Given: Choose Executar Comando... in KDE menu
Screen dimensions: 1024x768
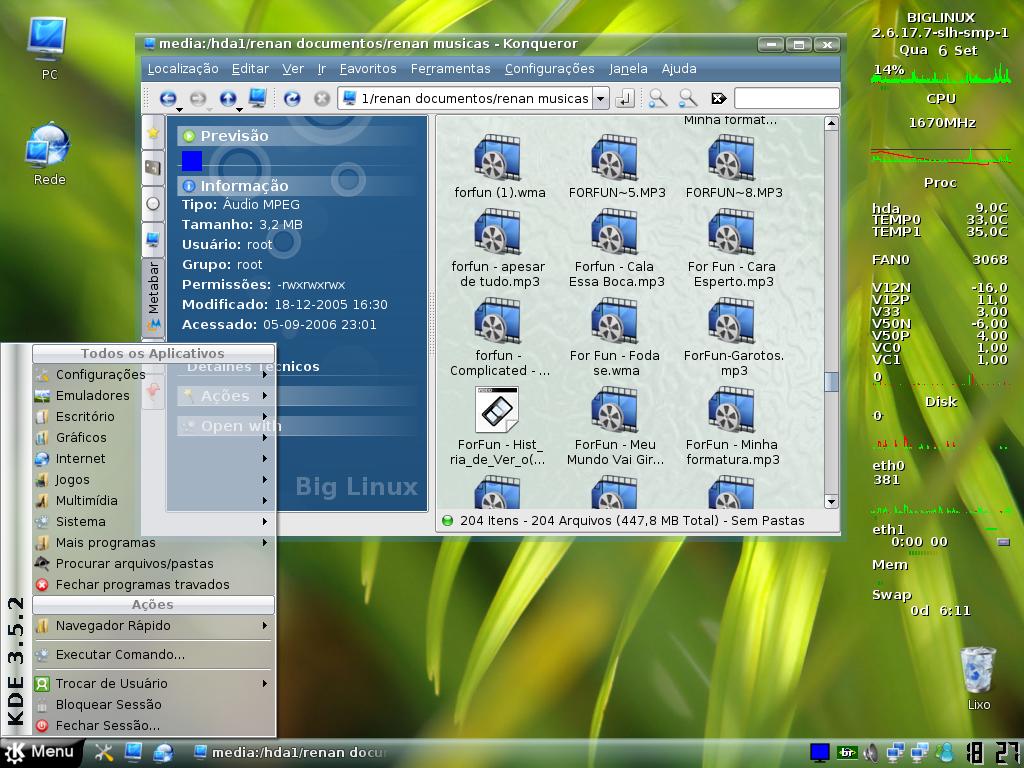Looking at the screenshot, I should click(x=153, y=654).
